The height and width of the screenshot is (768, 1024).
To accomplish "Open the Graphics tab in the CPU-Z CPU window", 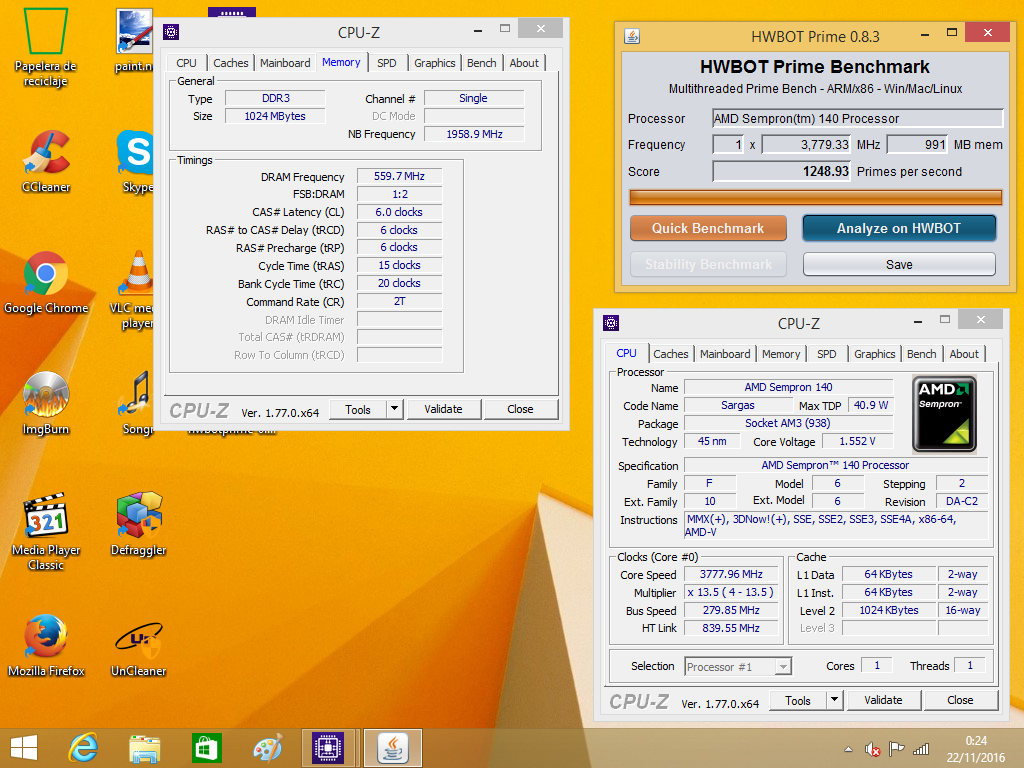I will pyautogui.click(x=874, y=353).
